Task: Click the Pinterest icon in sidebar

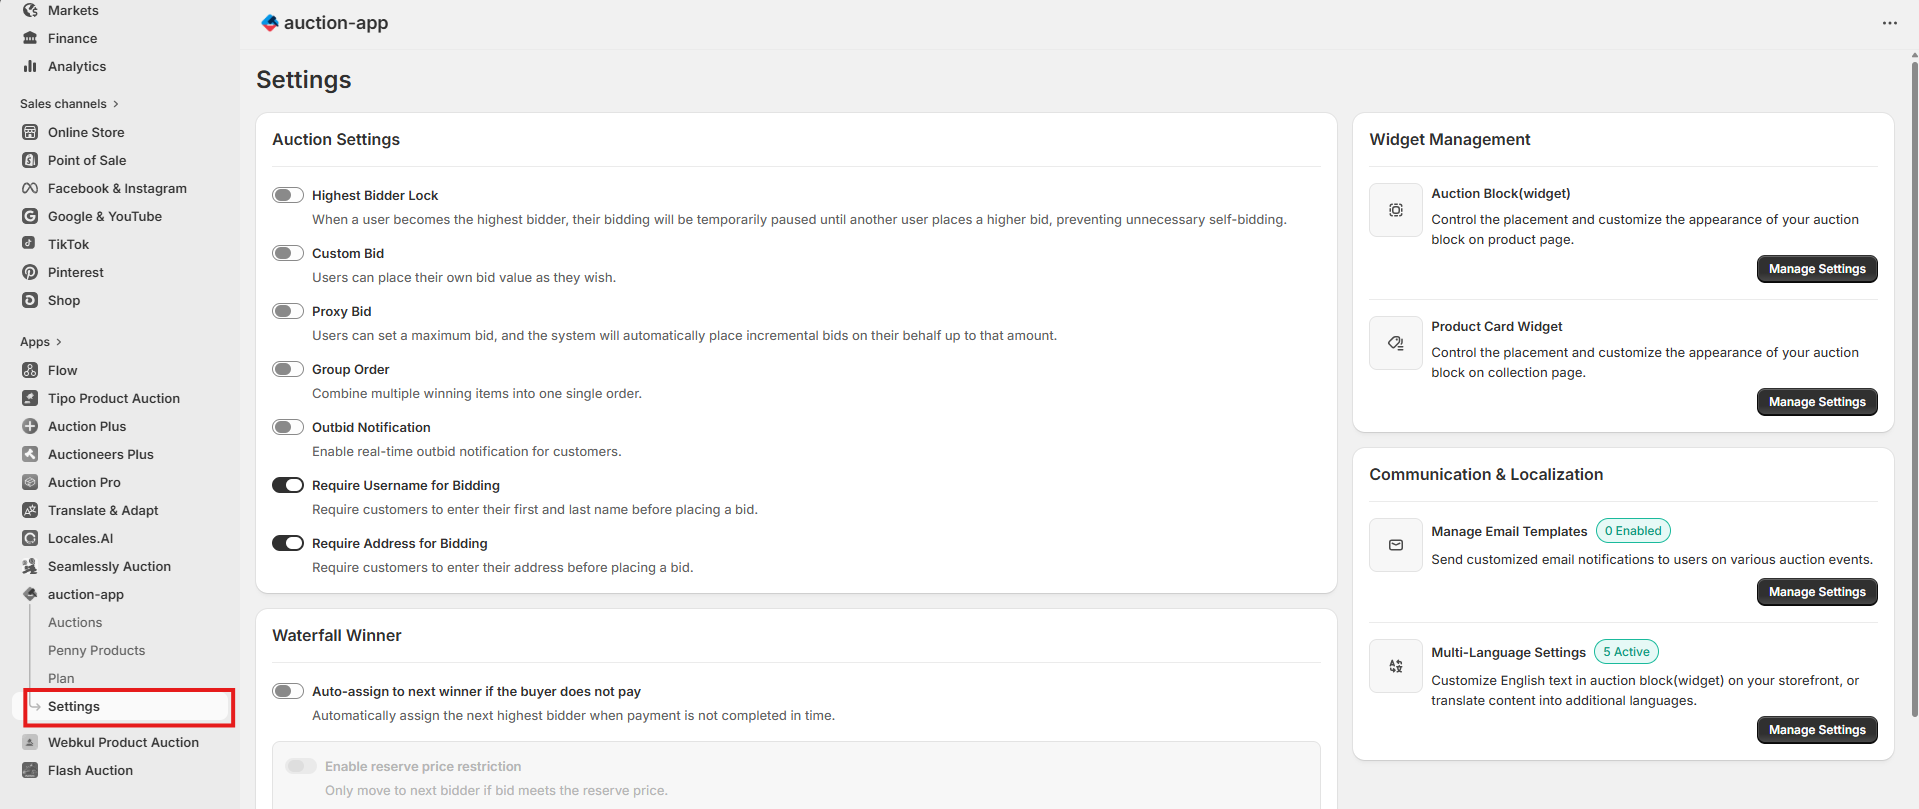Action: (x=30, y=272)
